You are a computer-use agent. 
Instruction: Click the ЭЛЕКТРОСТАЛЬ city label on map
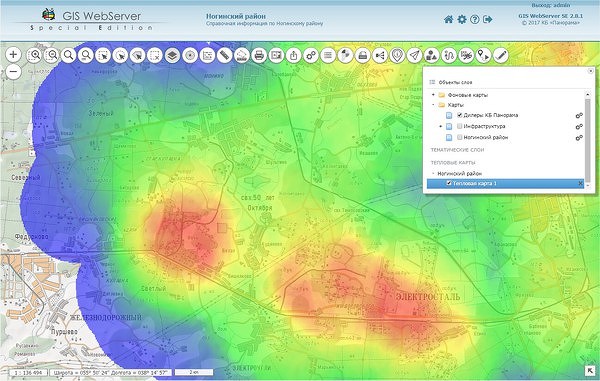pos(428,297)
